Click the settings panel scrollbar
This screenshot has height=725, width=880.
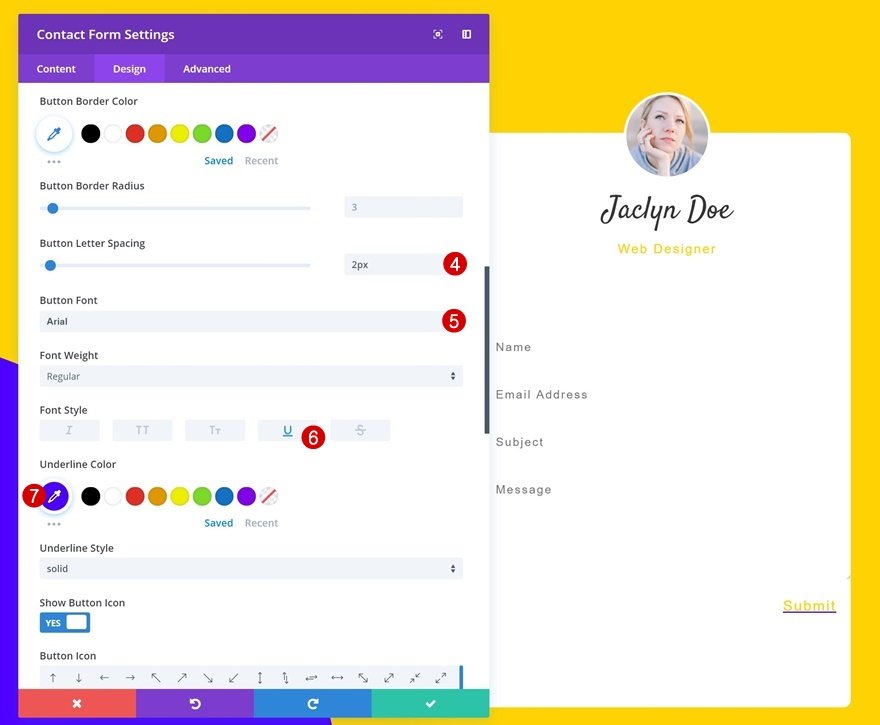pos(487,350)
